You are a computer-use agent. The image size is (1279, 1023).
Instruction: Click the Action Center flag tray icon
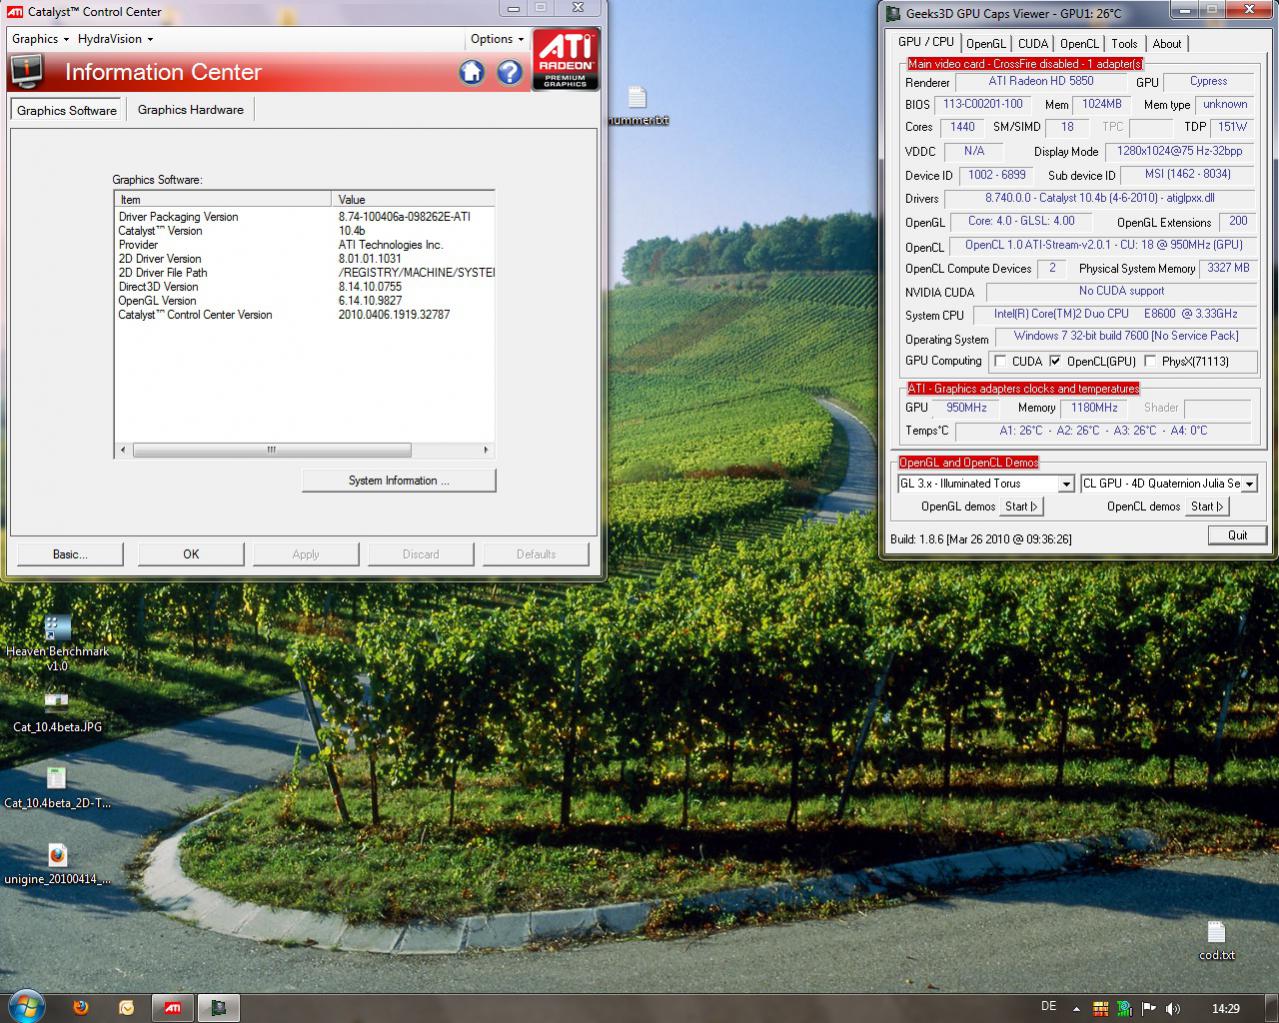click(1148, 1008)
